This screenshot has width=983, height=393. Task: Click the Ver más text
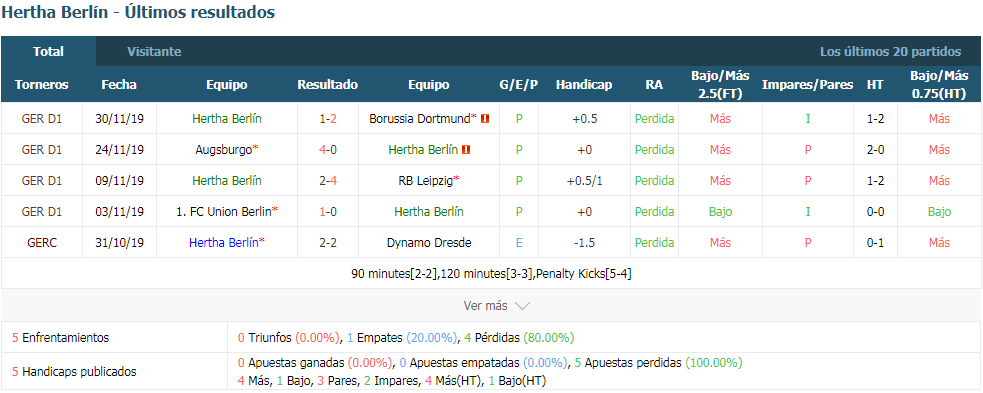[485, 306]
